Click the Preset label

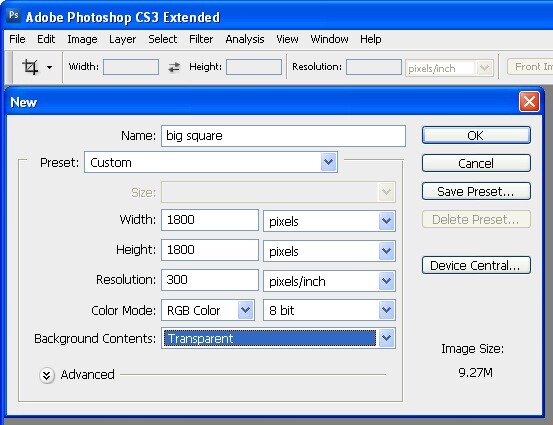tap(59, 163)
